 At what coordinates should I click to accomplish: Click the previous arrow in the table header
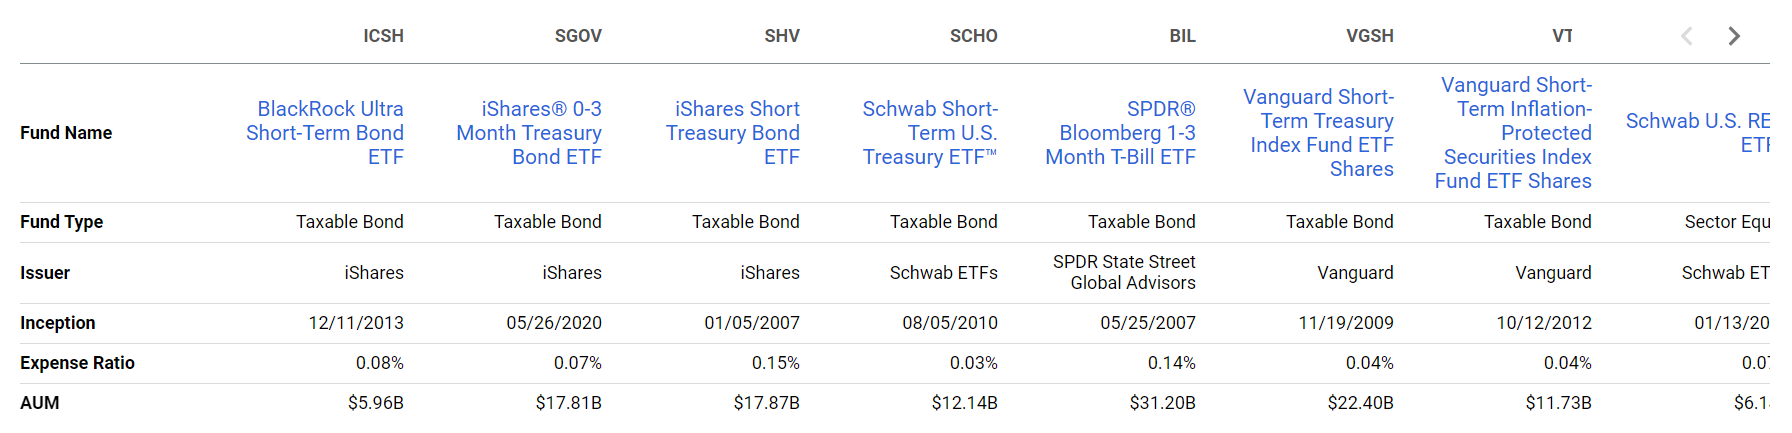click(1687, 36)
